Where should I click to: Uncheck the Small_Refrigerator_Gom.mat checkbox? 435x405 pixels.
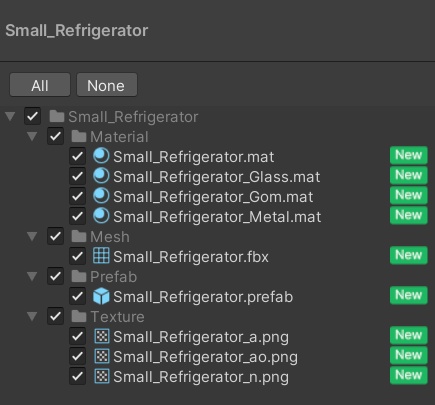[78, 196]
